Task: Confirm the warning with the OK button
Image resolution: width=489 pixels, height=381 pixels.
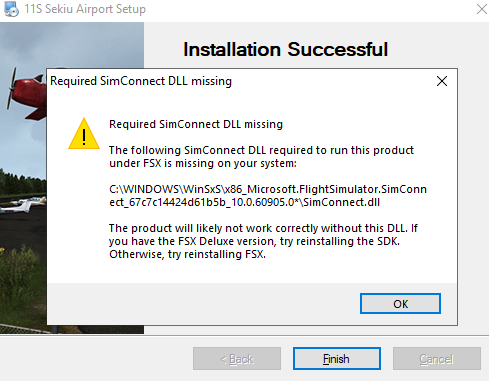Action: [400, 304]
